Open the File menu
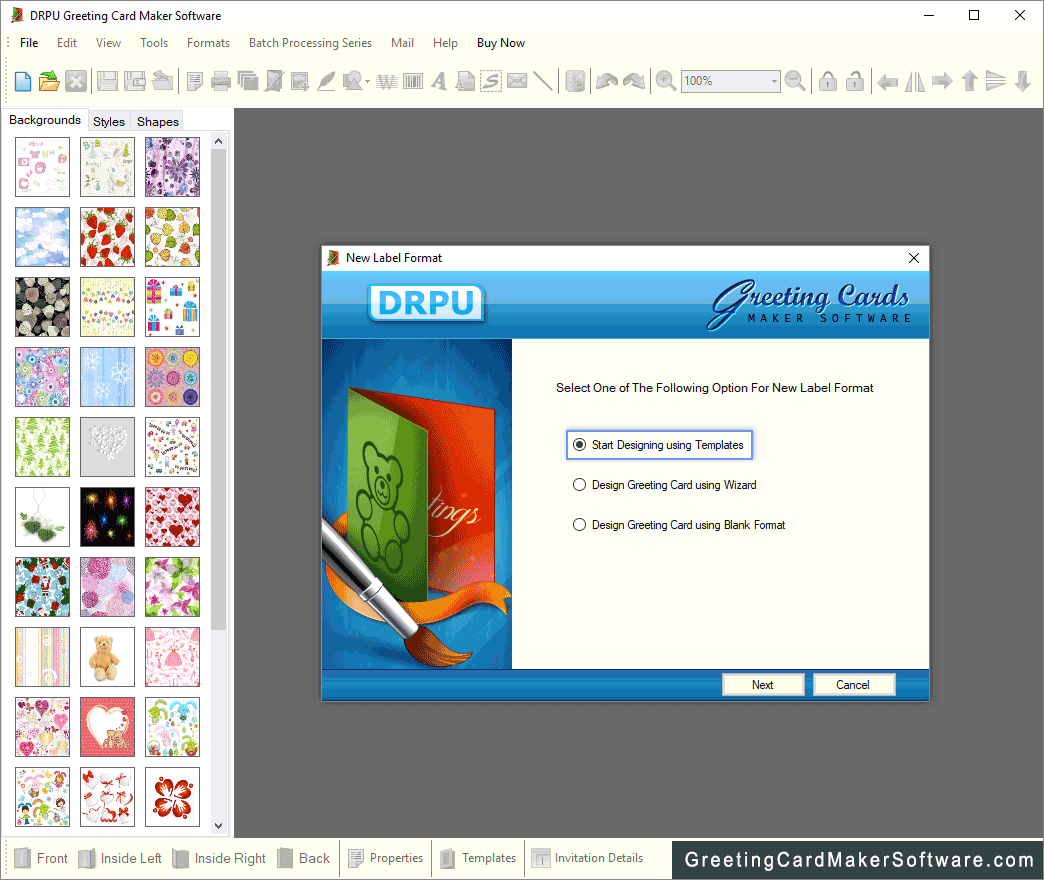 click(29, 43)
